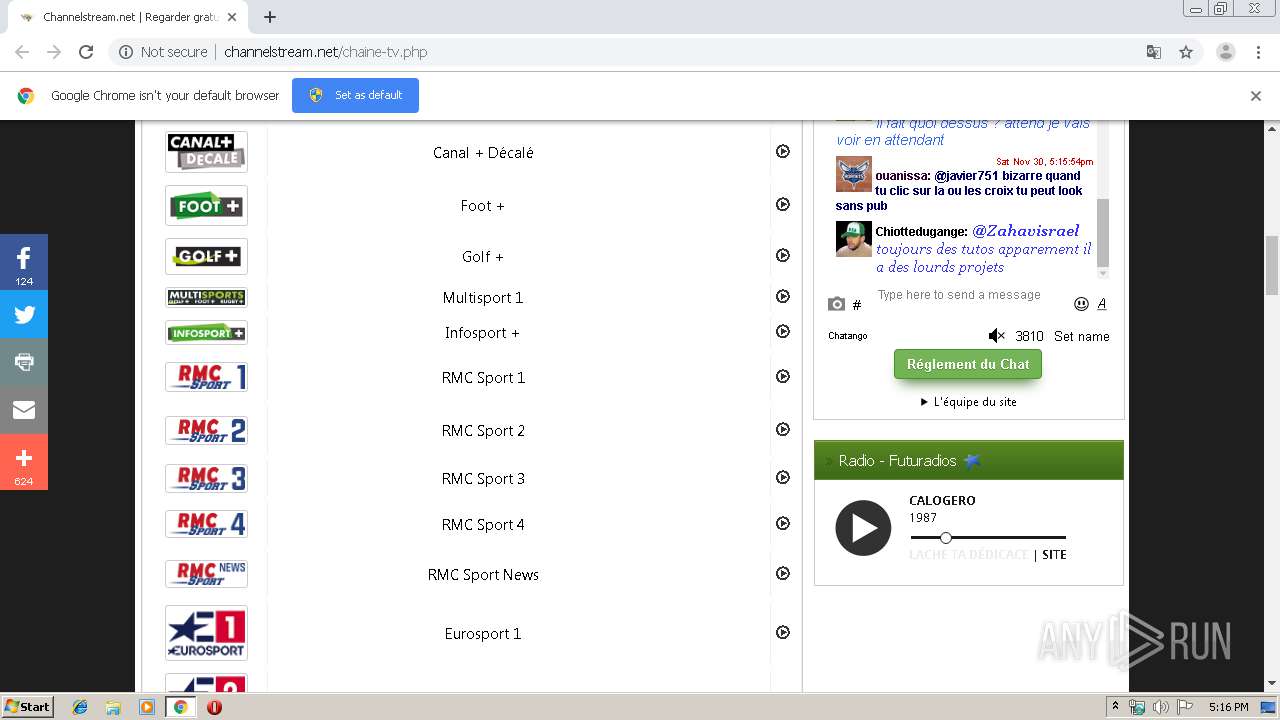Go back to previous page
The image size is (1280, 720).
(22, 52)
